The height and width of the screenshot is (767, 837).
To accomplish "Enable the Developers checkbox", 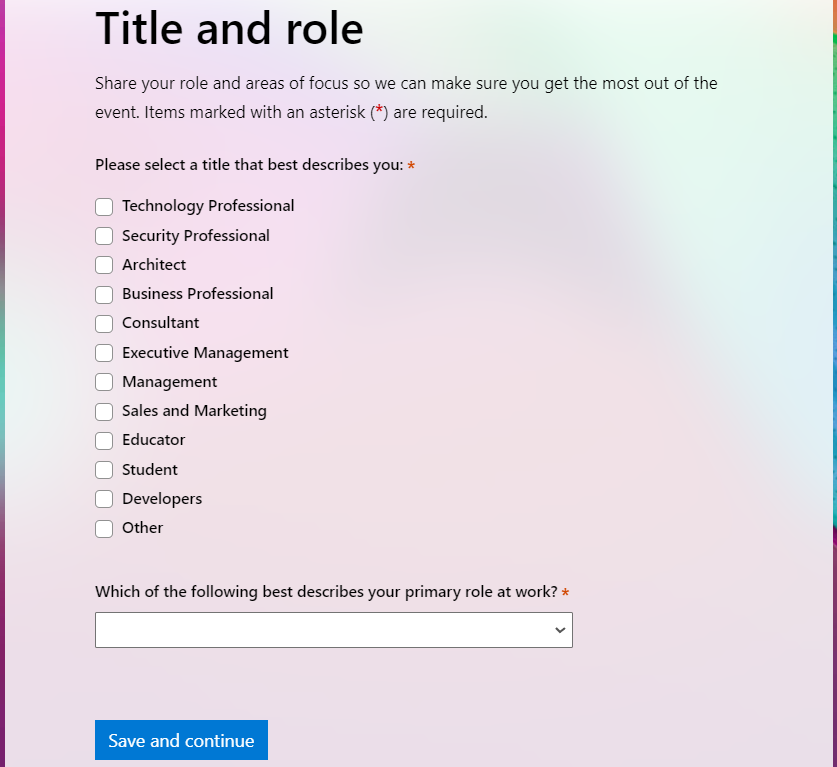I will click(x=104, y=499).
